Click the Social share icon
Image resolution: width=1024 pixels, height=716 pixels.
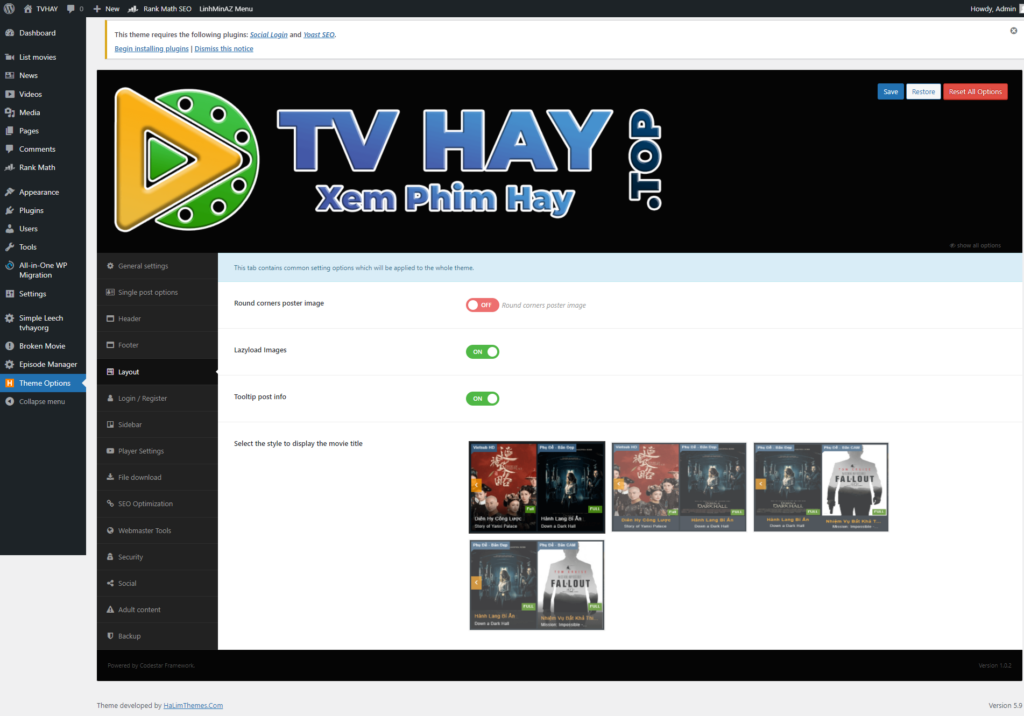(x=110, y=583)
